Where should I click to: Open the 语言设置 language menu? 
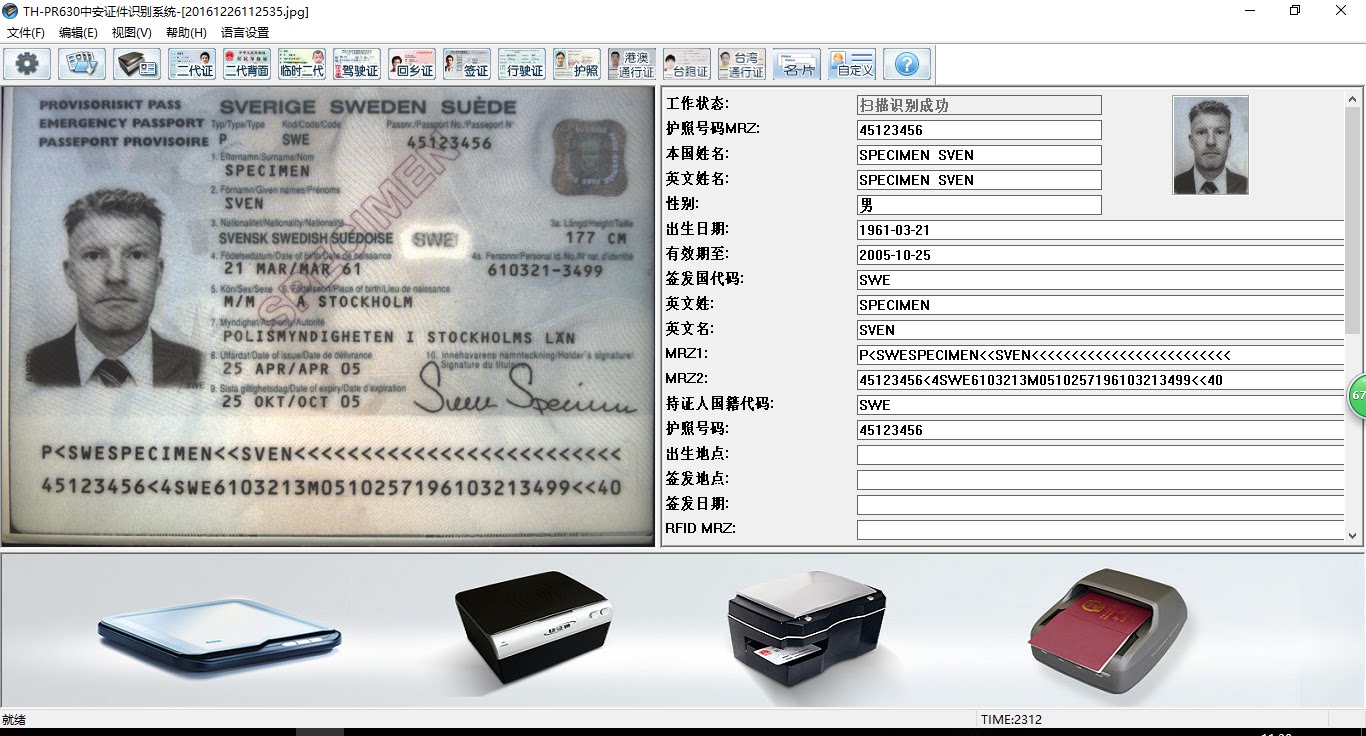[245, 33]
